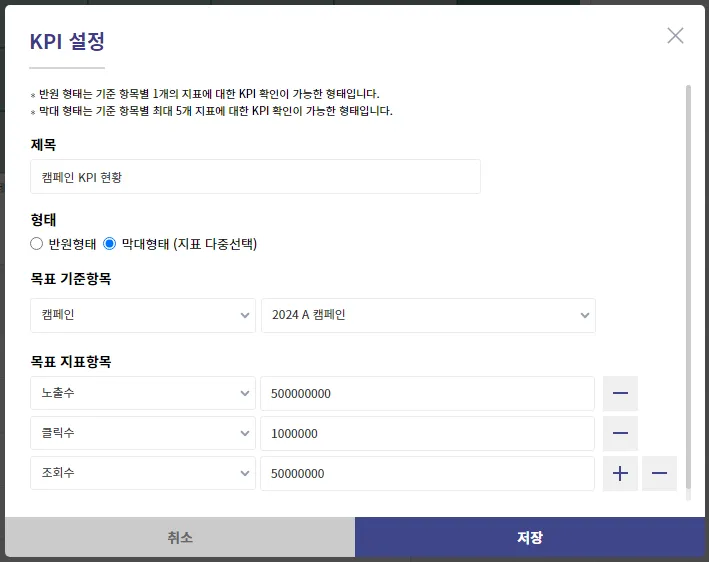Click the 목표 기준항목 heading text

71,279
